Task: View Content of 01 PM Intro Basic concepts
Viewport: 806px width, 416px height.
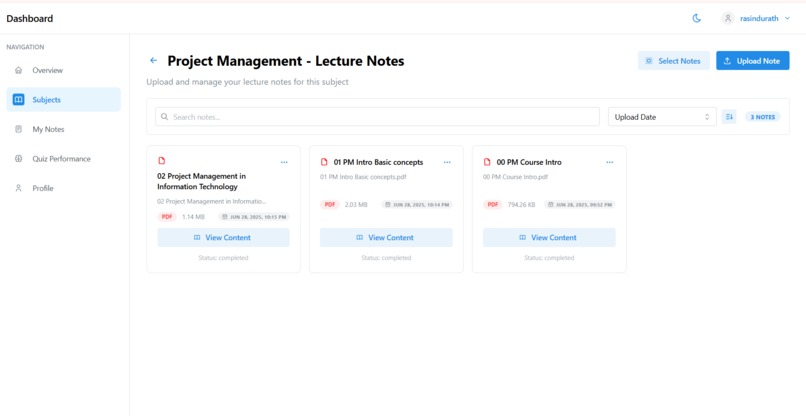Action: 386,238
